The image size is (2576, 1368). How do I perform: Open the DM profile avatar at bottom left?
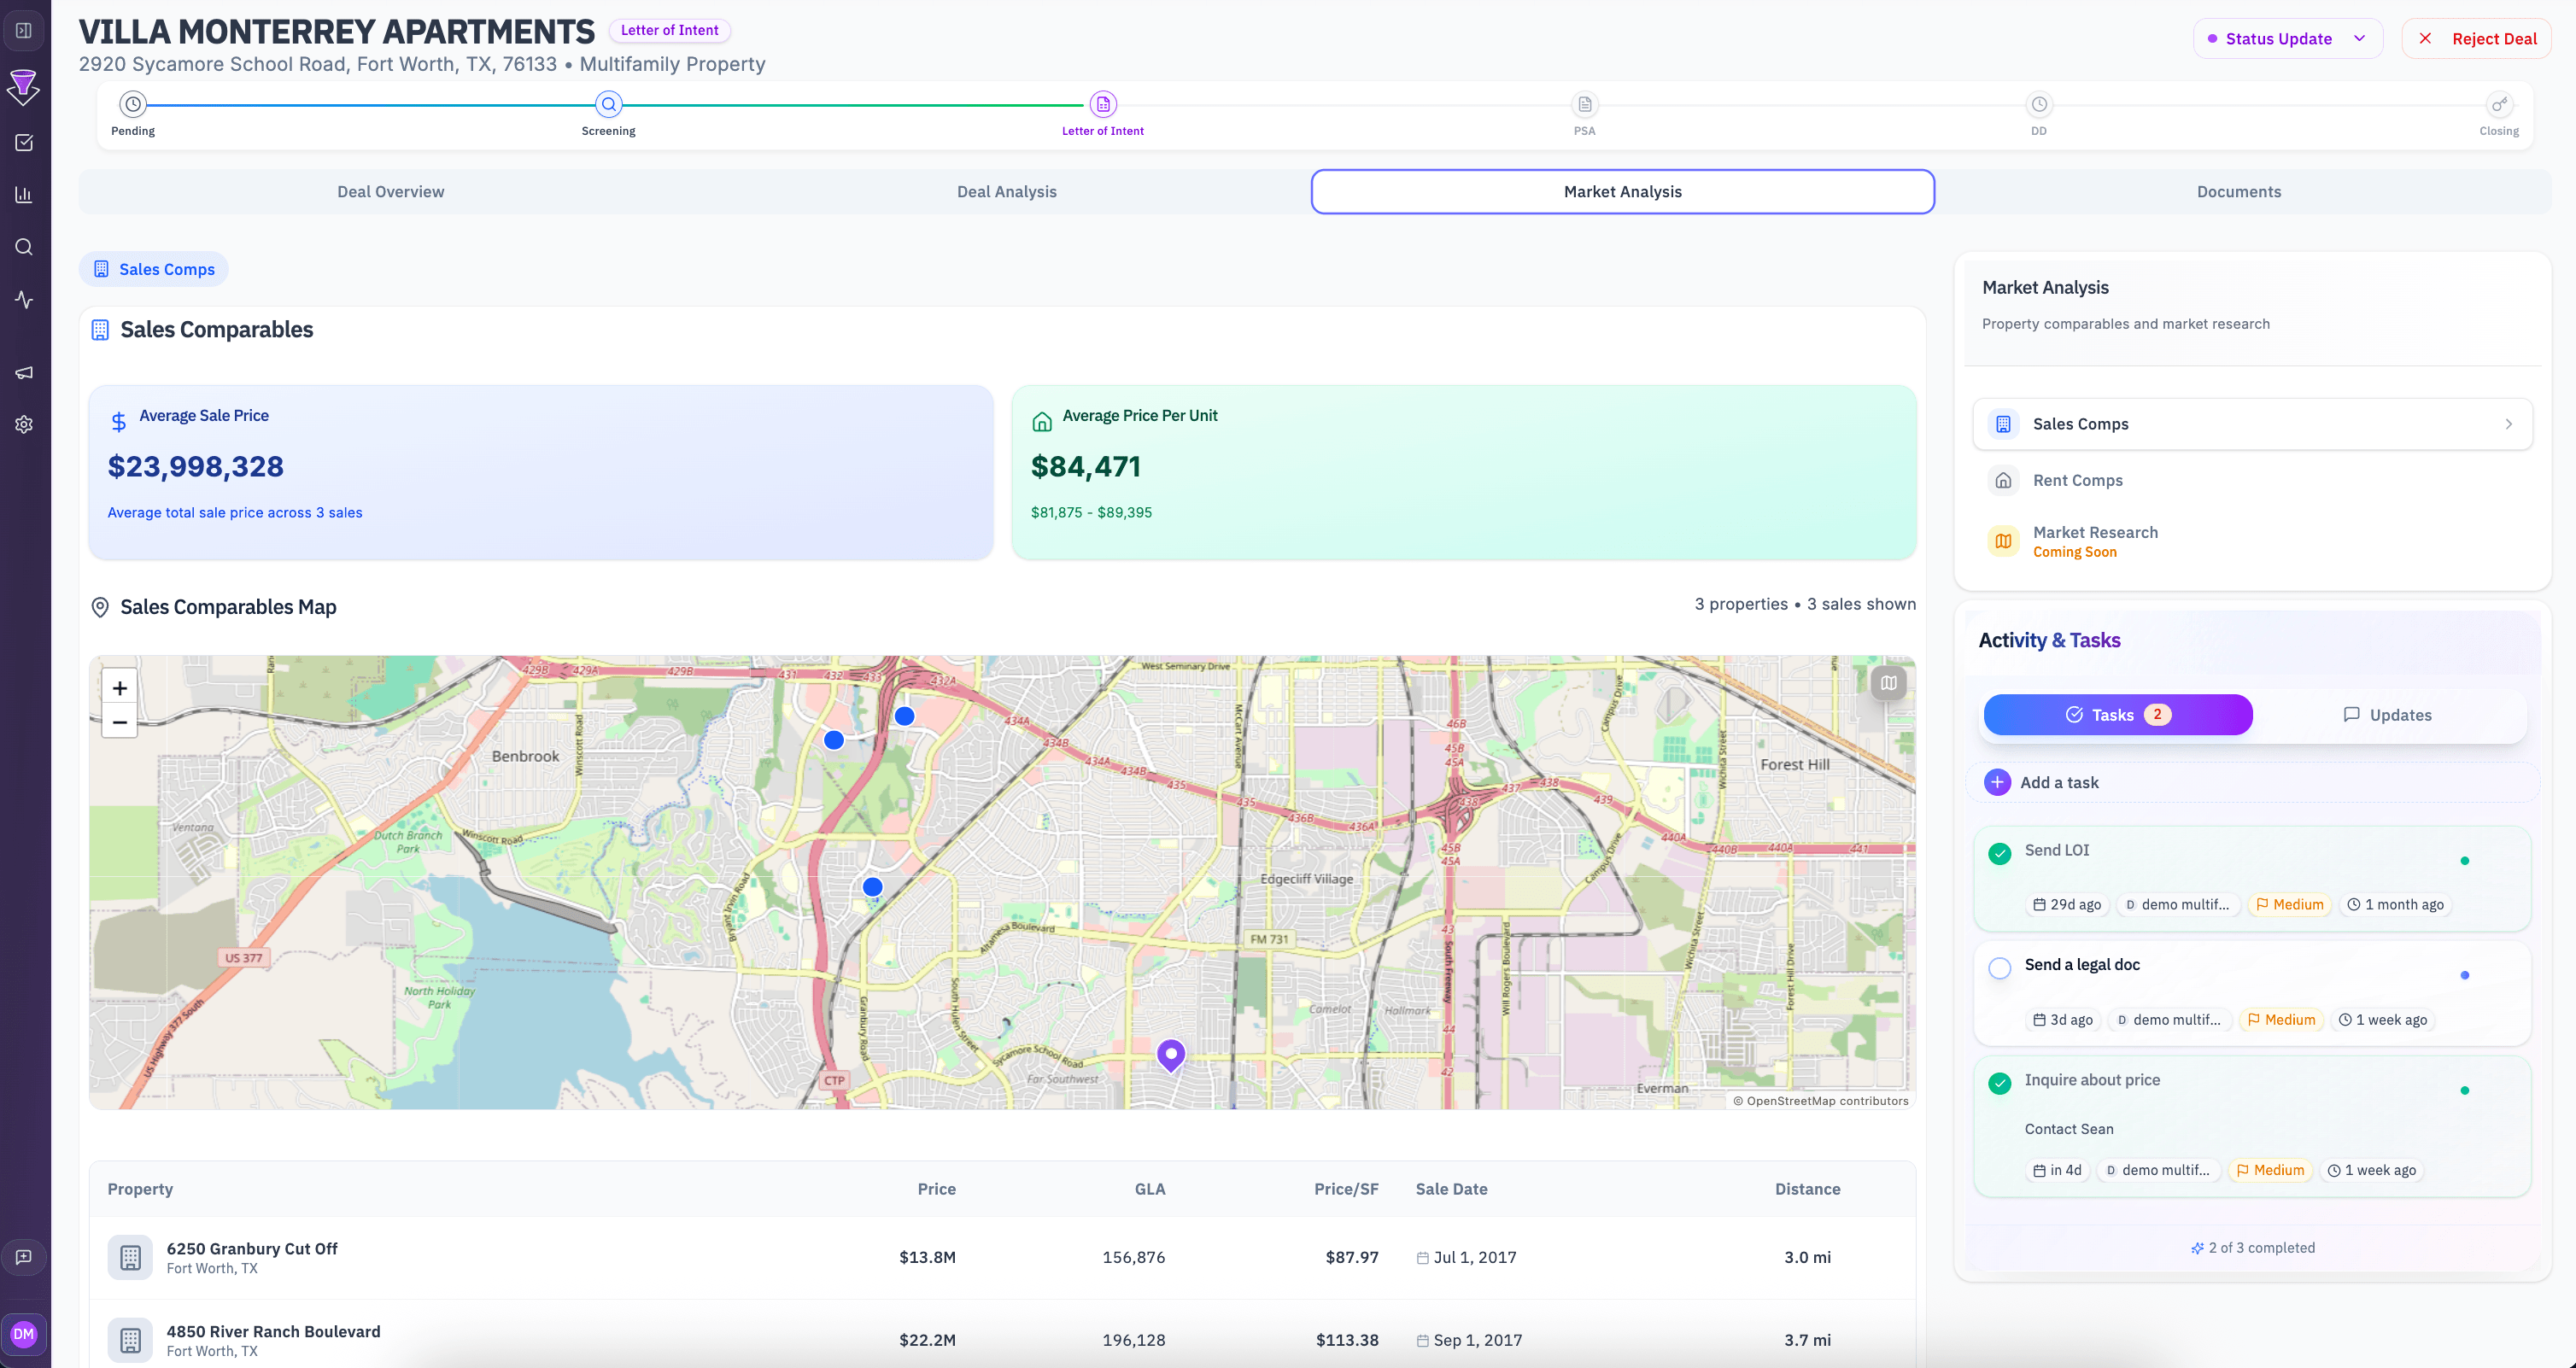click(x=25, y=1334)
